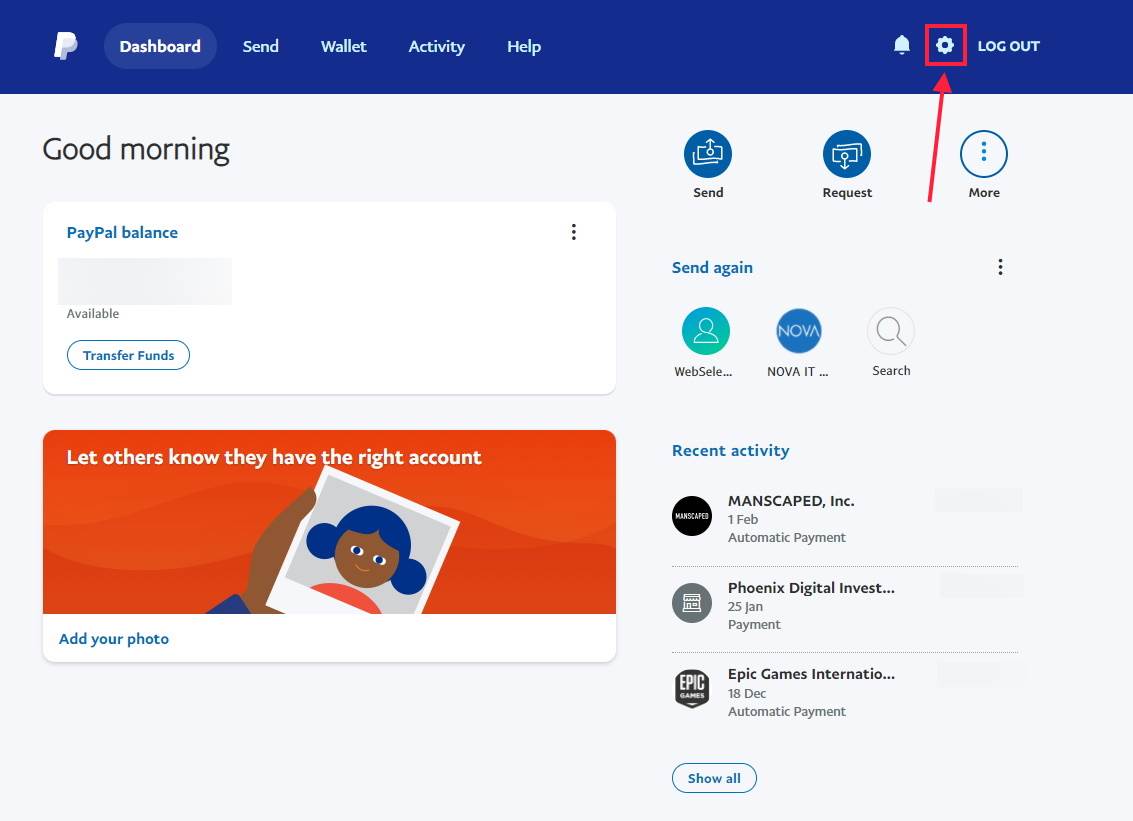Image resolution: width=1133 pixels, height=821 pixels.
Task: Select the NOVA IT contact avatar
Action: pyautogui.click(x=798, y=330)
